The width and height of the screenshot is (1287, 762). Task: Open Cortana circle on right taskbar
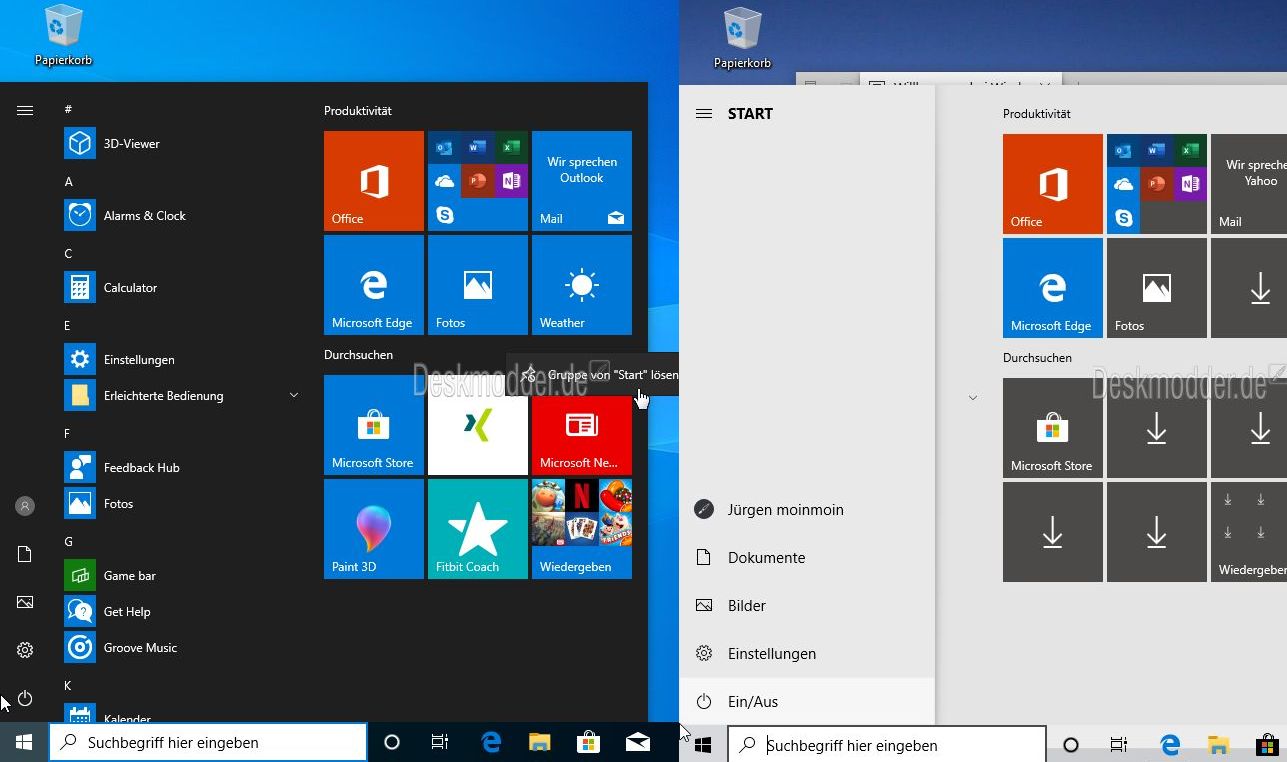point(1071,745)
